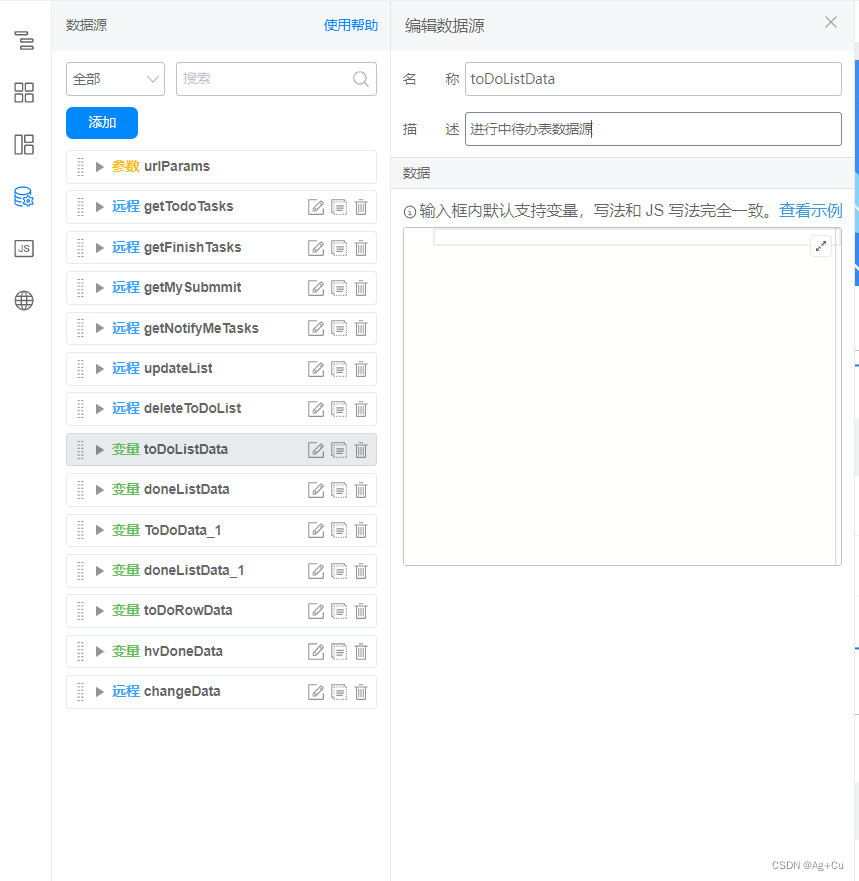Edit the ToDoData_1 variable

point(316,530)
